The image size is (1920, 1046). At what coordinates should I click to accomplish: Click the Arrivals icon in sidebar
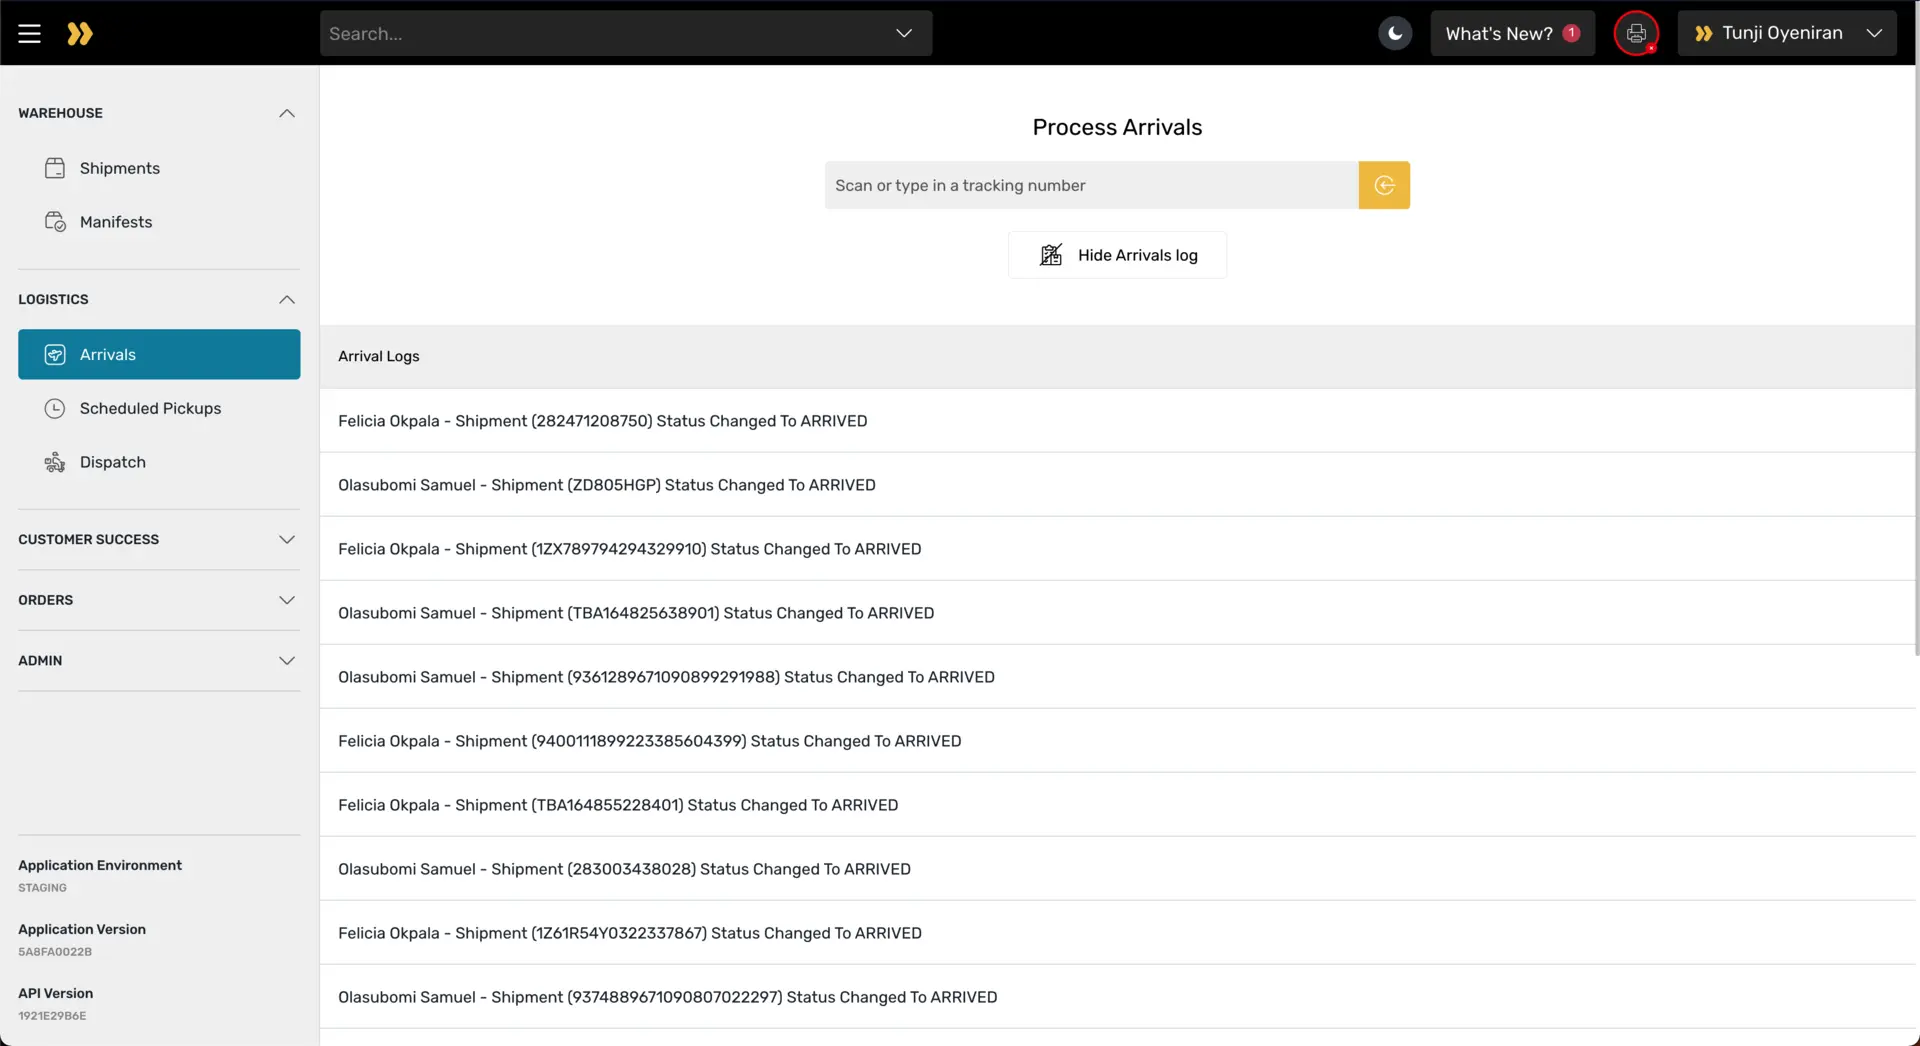55,355
